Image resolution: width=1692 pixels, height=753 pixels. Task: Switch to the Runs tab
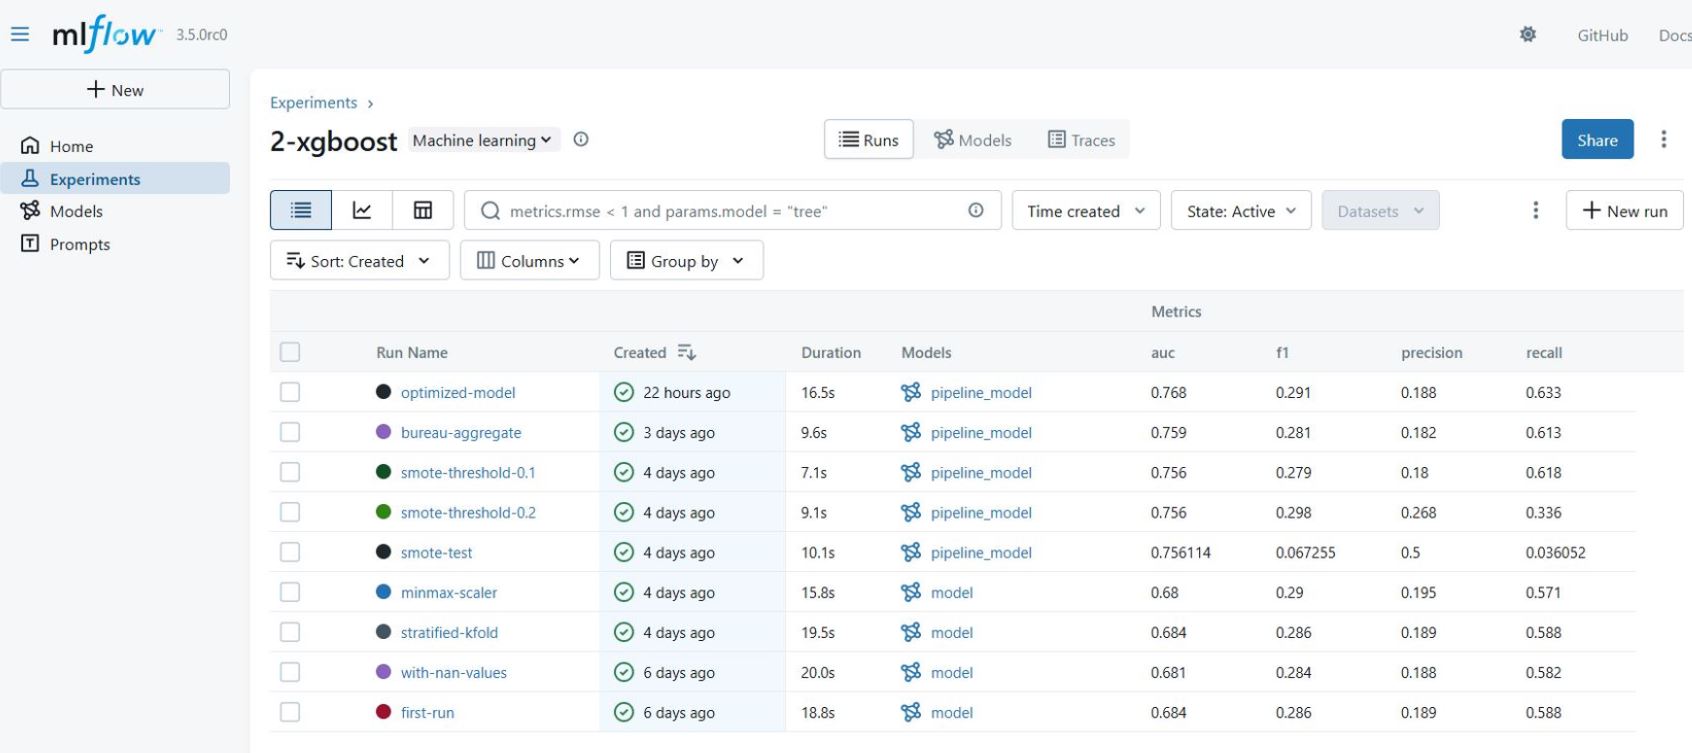869,140
